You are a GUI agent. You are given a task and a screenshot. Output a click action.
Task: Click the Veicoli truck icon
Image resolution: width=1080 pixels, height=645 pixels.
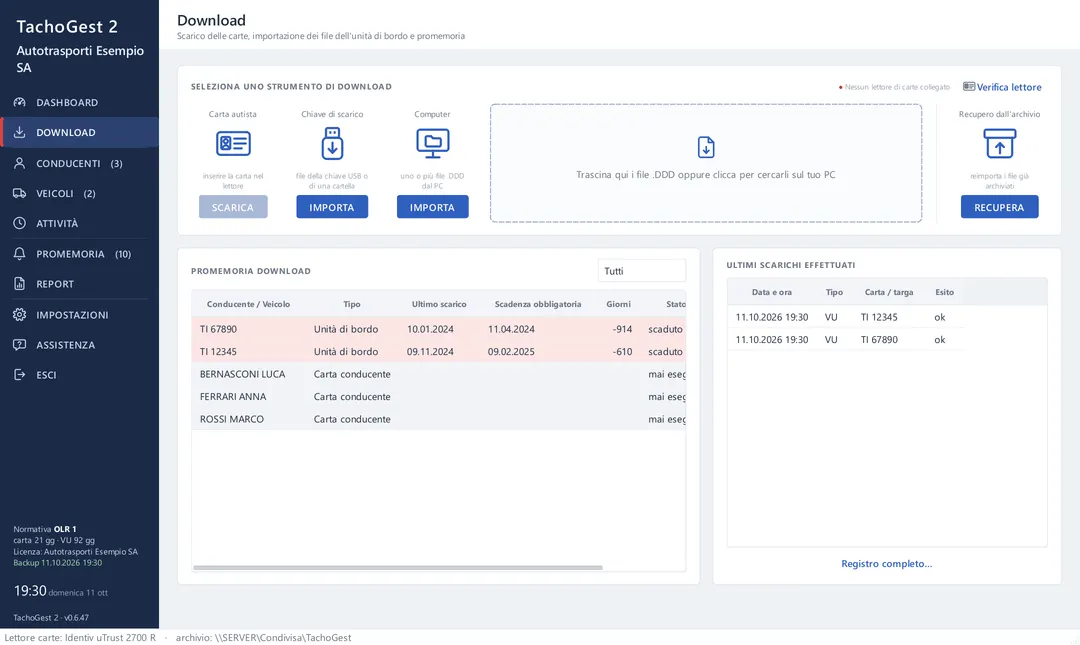pyautogui.click(x=19, y=194)
